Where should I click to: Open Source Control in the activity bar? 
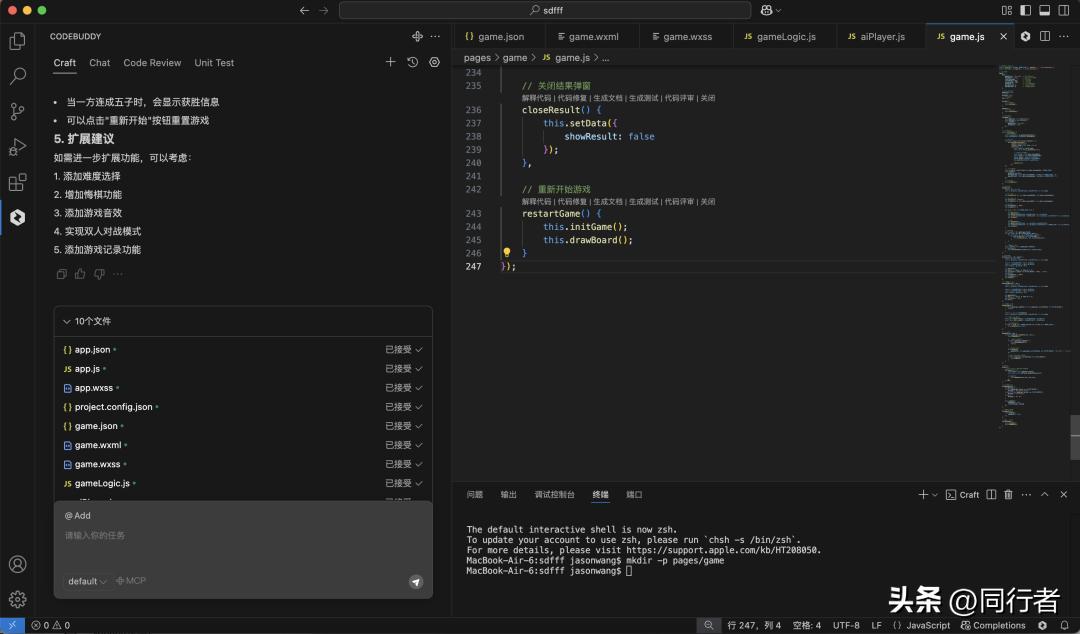click(16, 111)
